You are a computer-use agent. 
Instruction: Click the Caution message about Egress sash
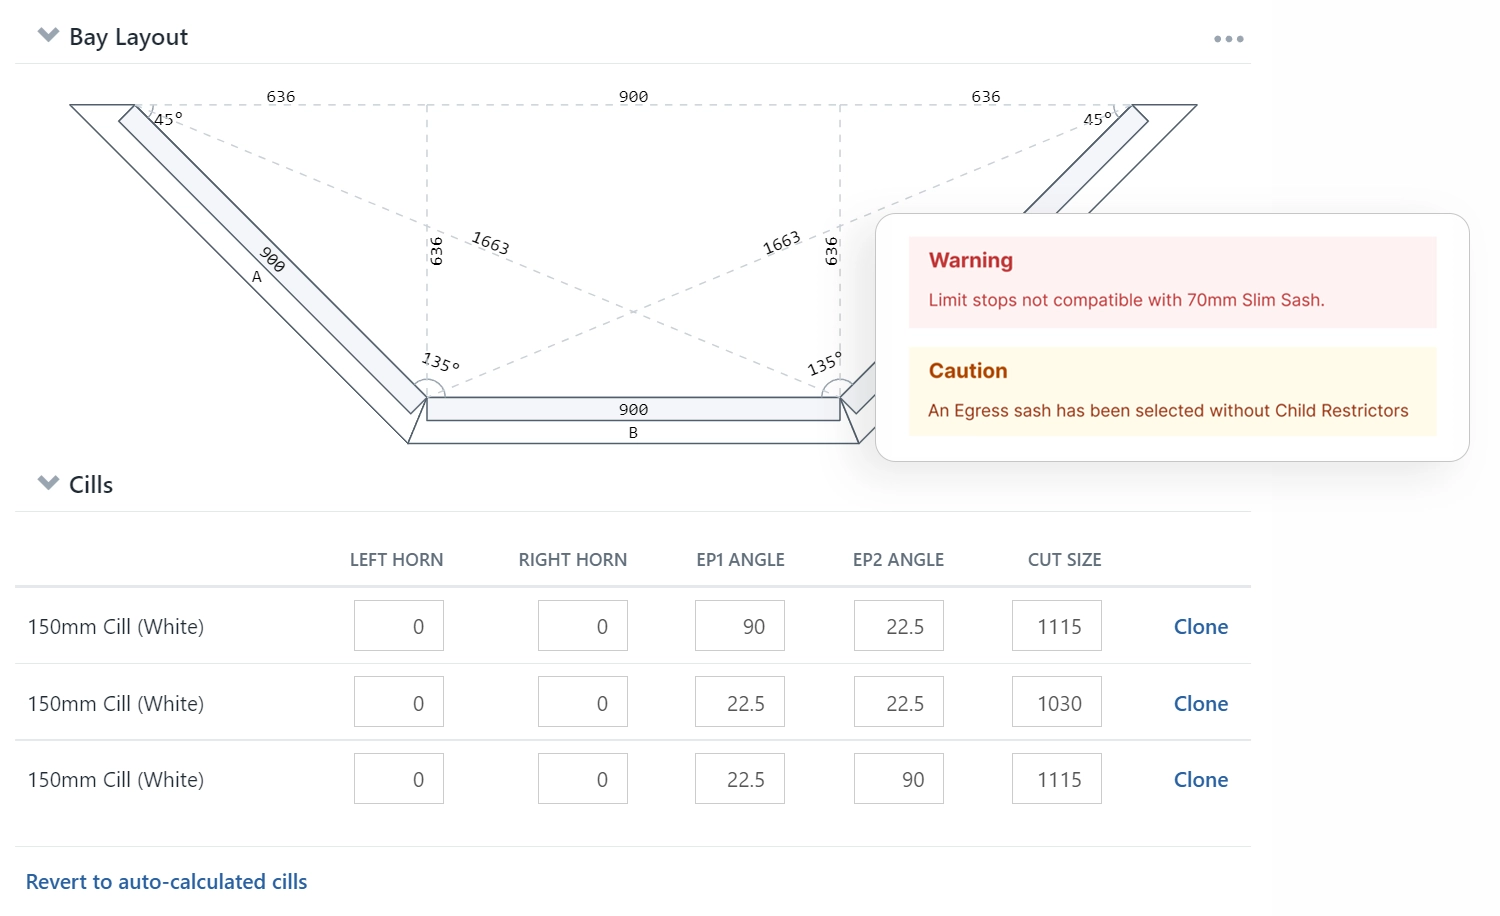point(1172,391)
